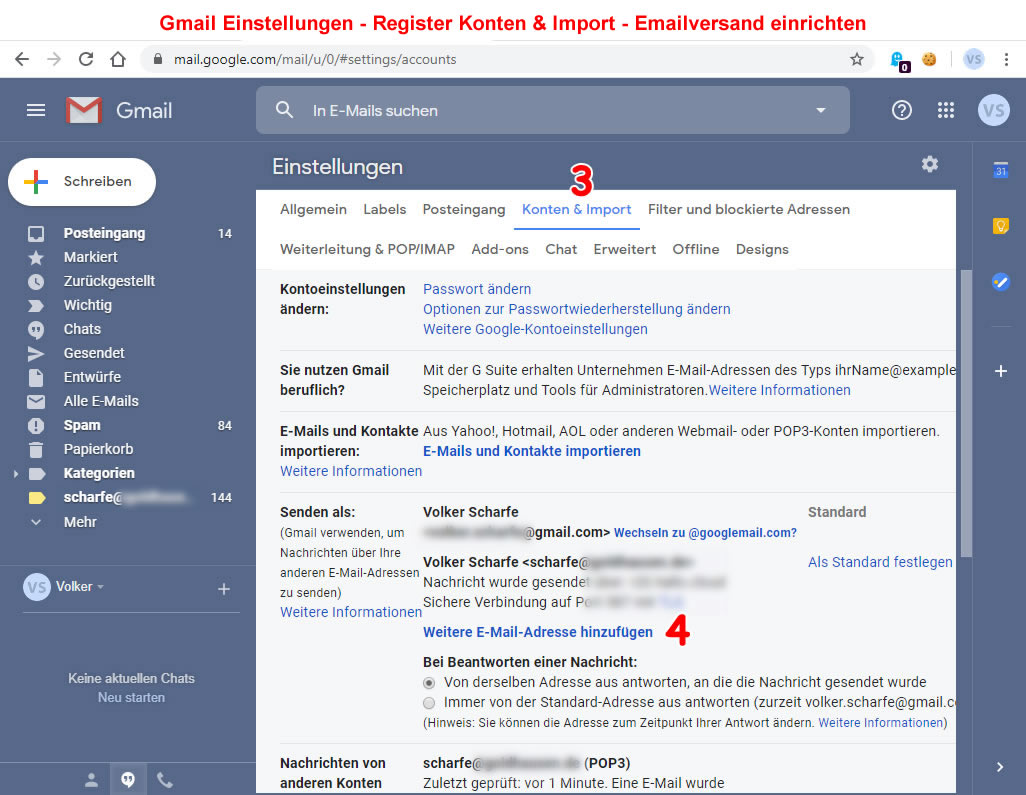This screenshot has width=1026, height=795.
Task: Select the Konten & Import tab
Action: tap(576, 209)
